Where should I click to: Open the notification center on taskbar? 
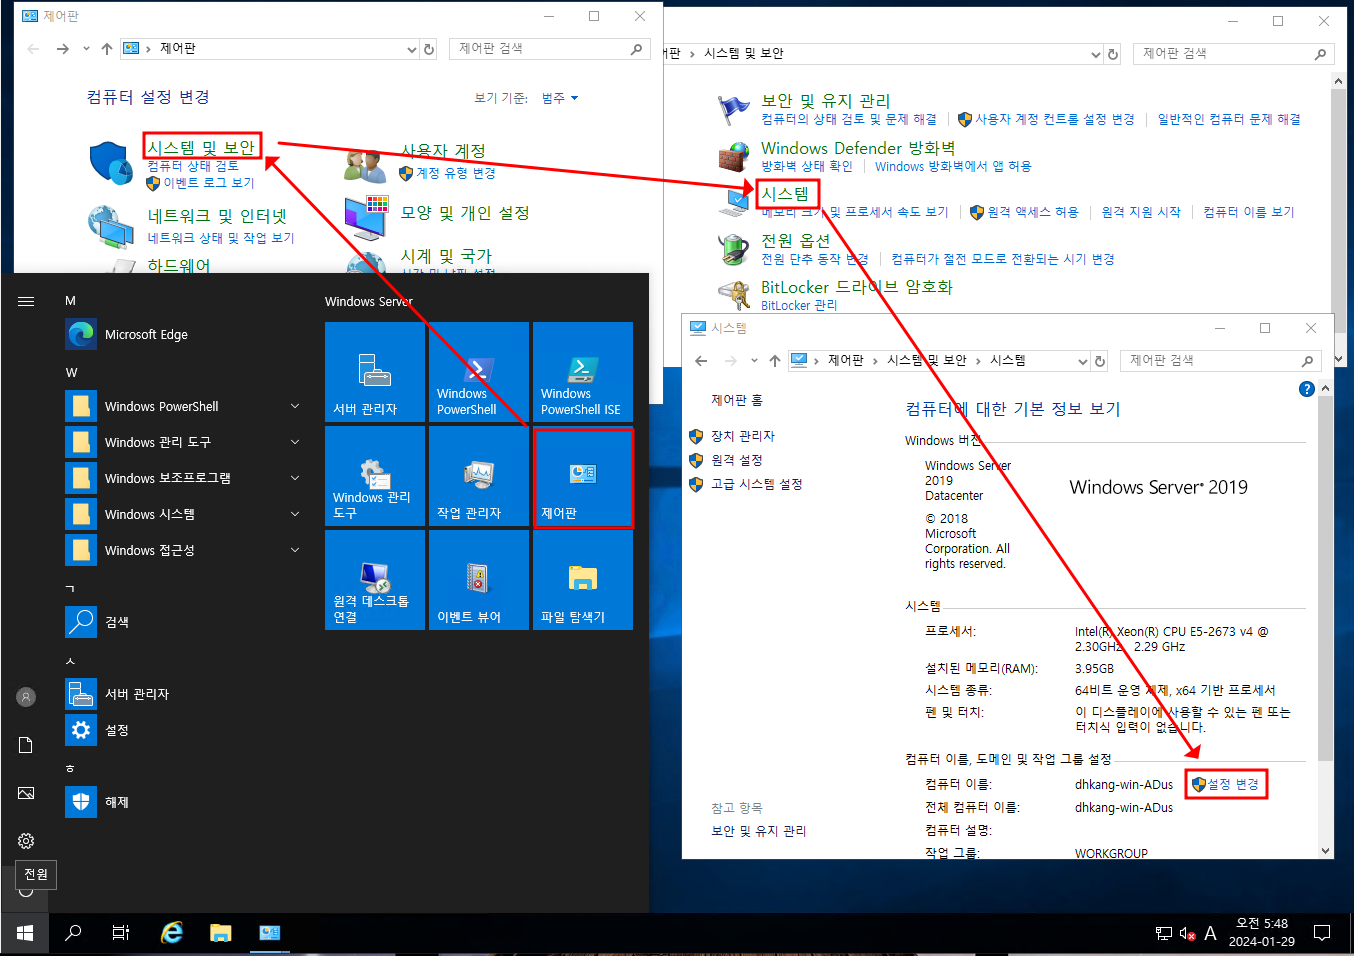[x=1322, y=933]
